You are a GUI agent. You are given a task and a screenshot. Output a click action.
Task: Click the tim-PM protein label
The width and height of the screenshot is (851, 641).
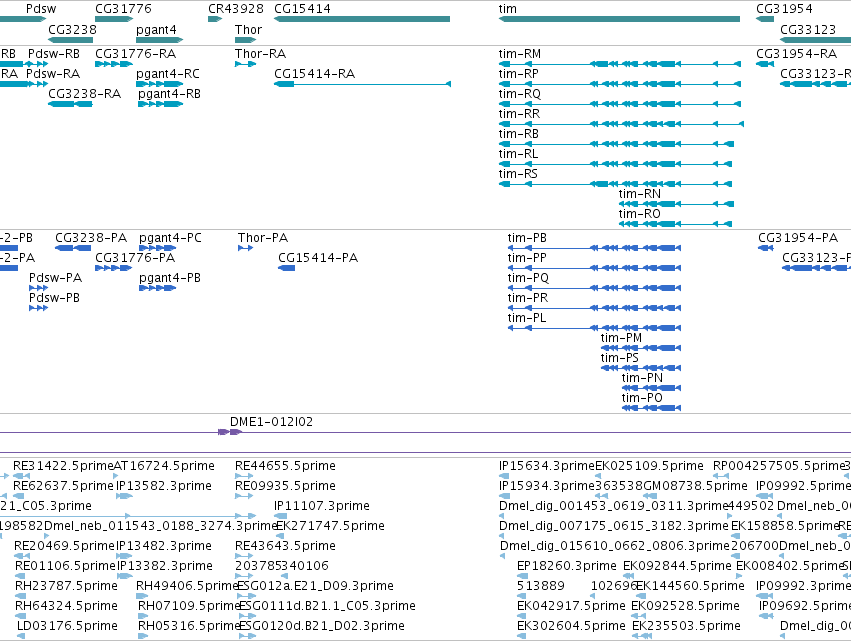621,338
